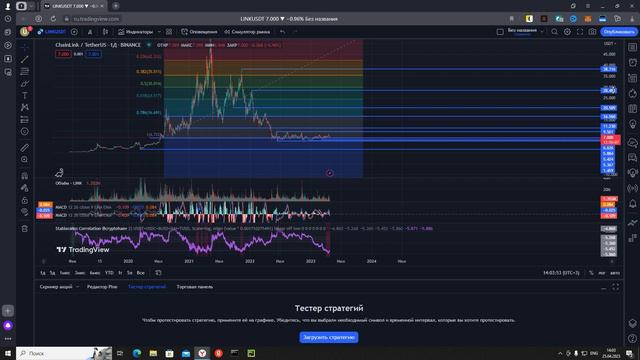Open chart settings gear icon
640x360 pixels.
pyautogui.click(x=567, y=31)
